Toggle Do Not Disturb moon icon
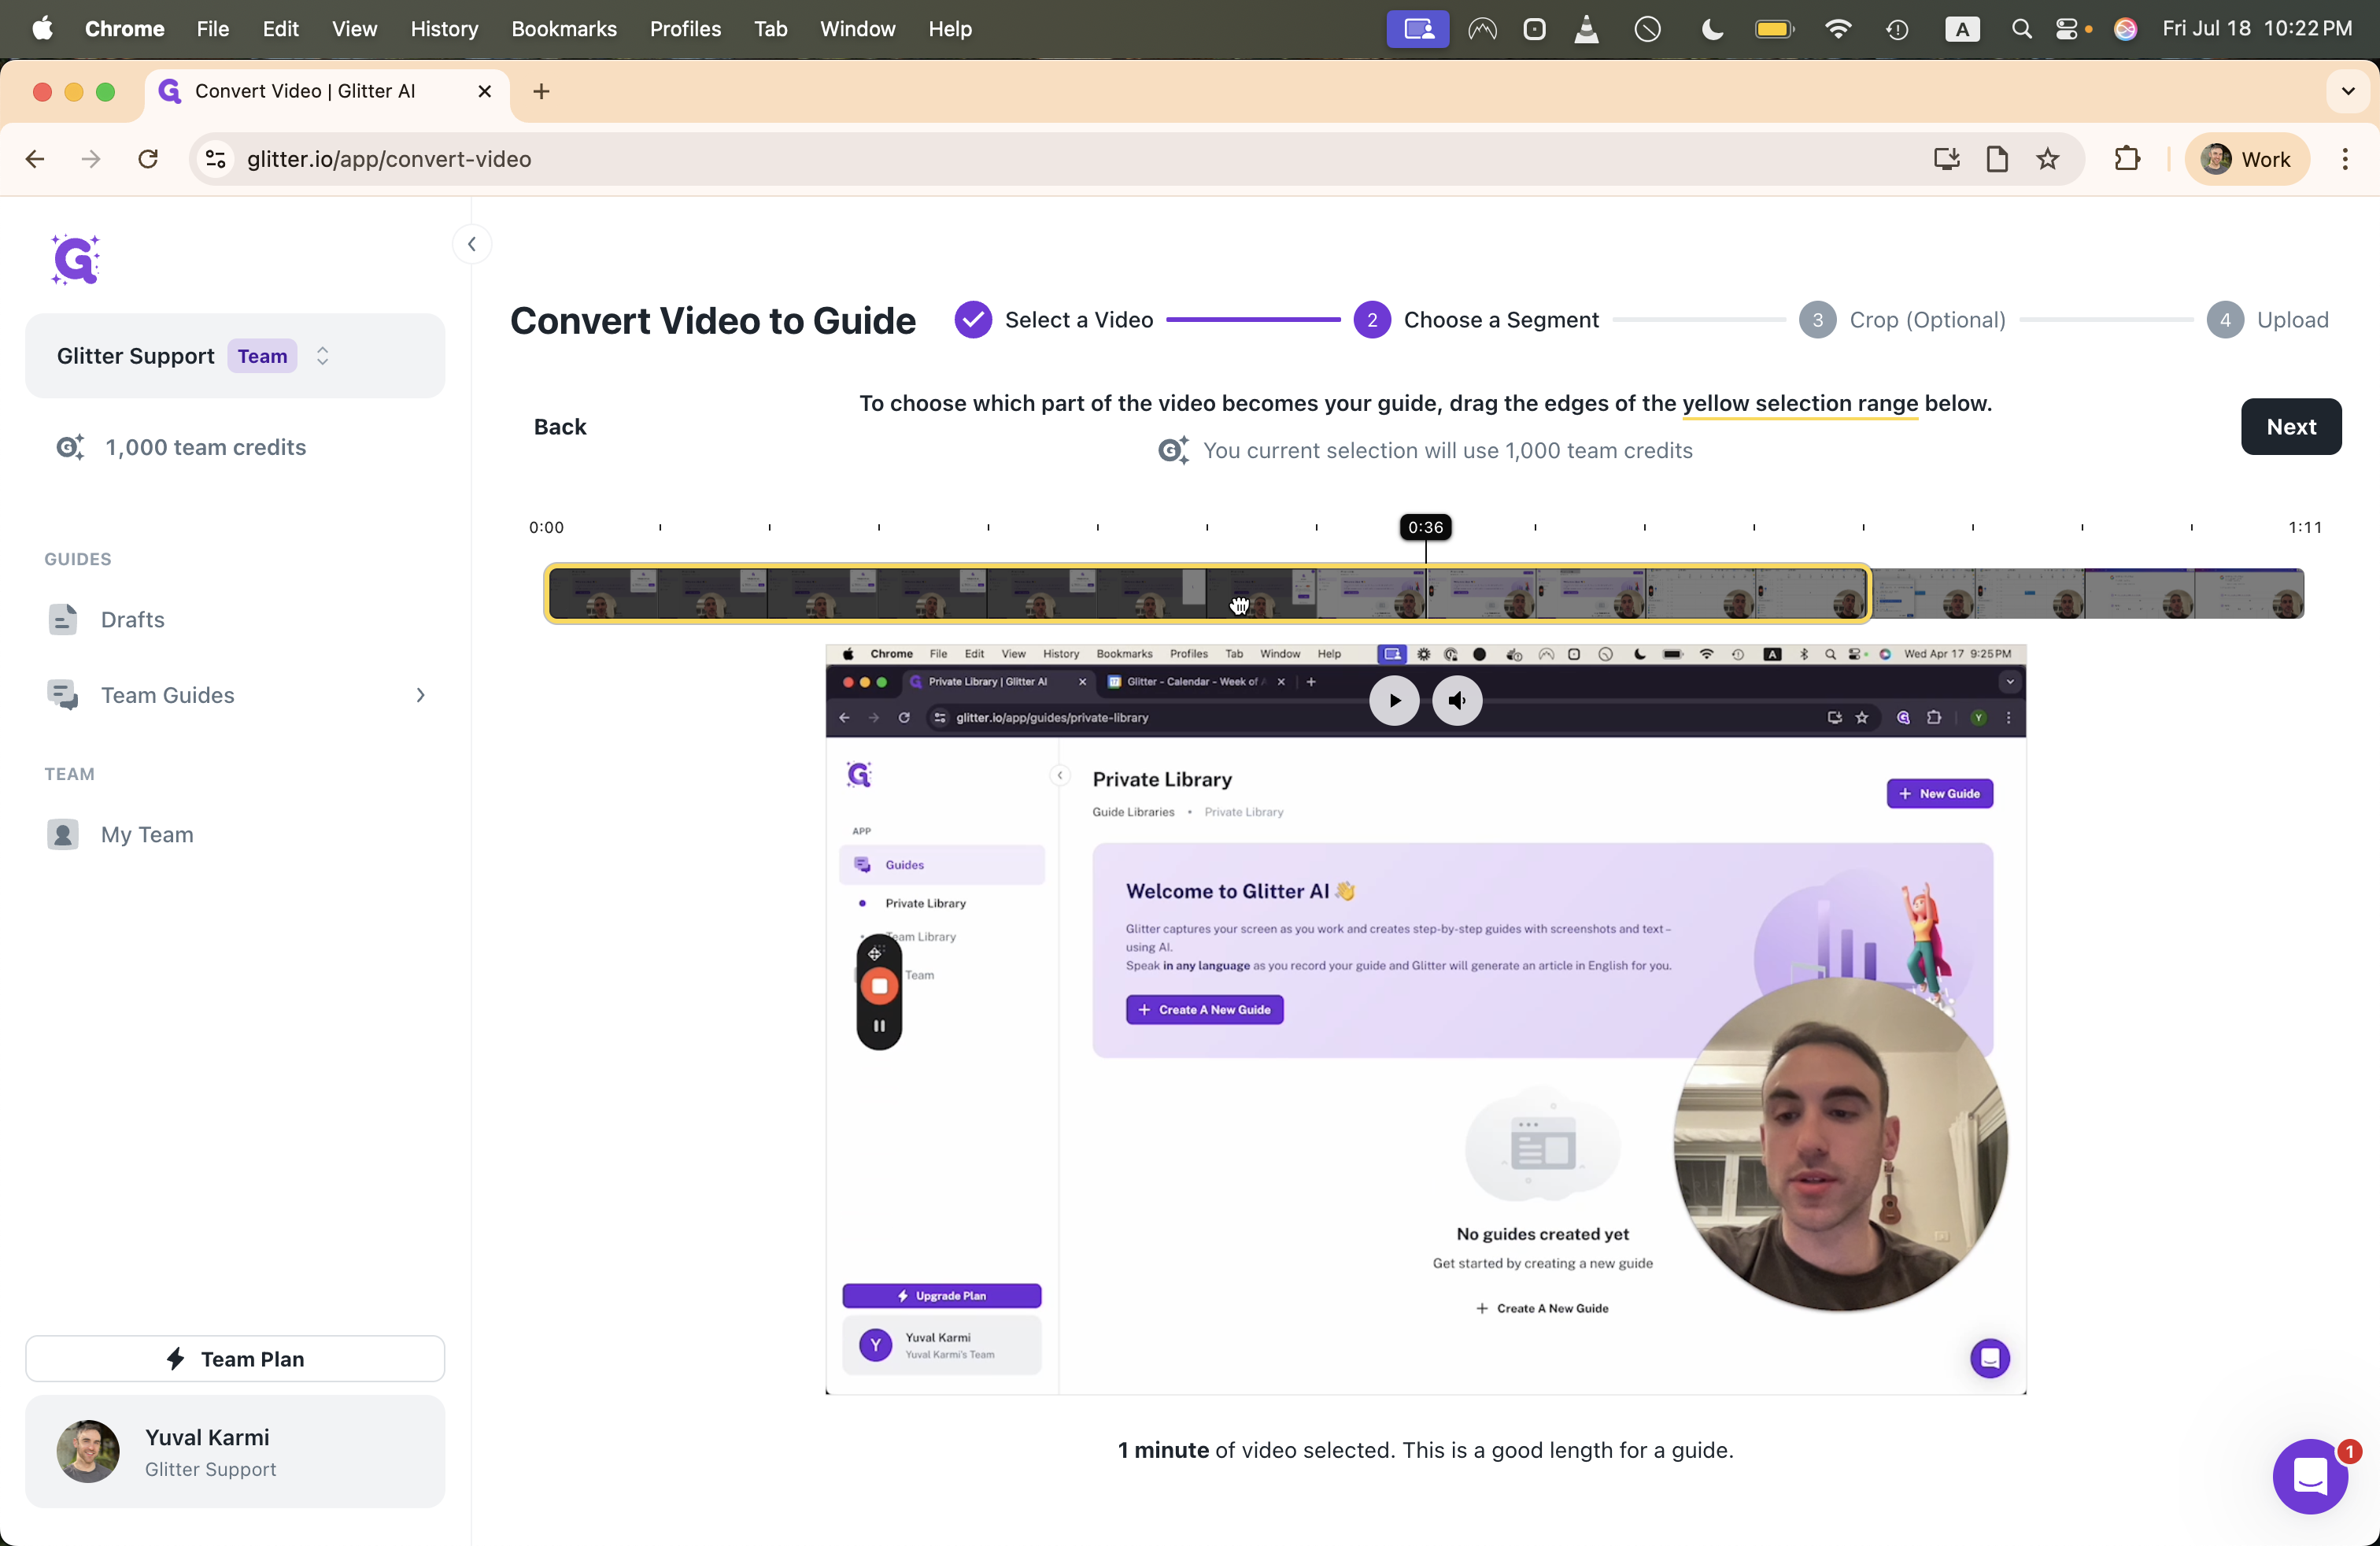The width and height of the screenshot is (2380, 1546). [x=1712, y=29]
